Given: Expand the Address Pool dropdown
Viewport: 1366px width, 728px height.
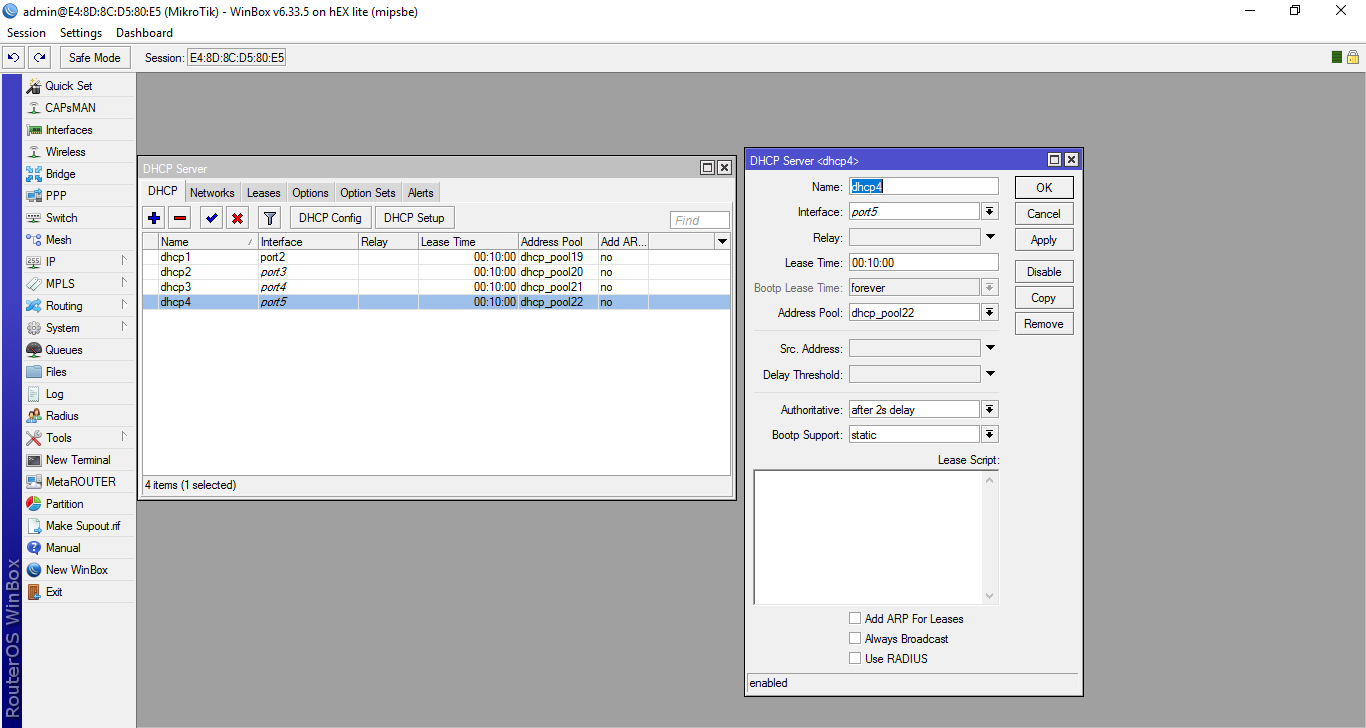Looking at the screenshot, I should 990,313.
